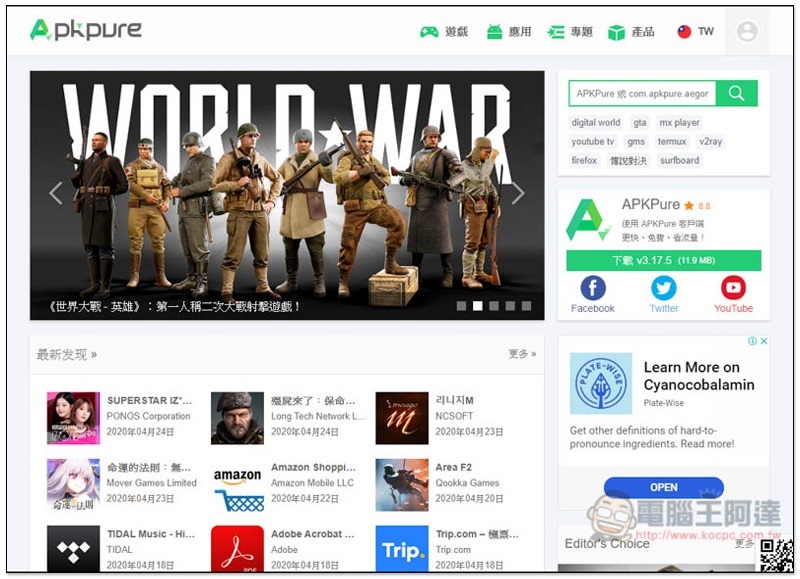Jump to third banner slide indicator
Screen dimensions: 800x579
[x=494, y=306]
